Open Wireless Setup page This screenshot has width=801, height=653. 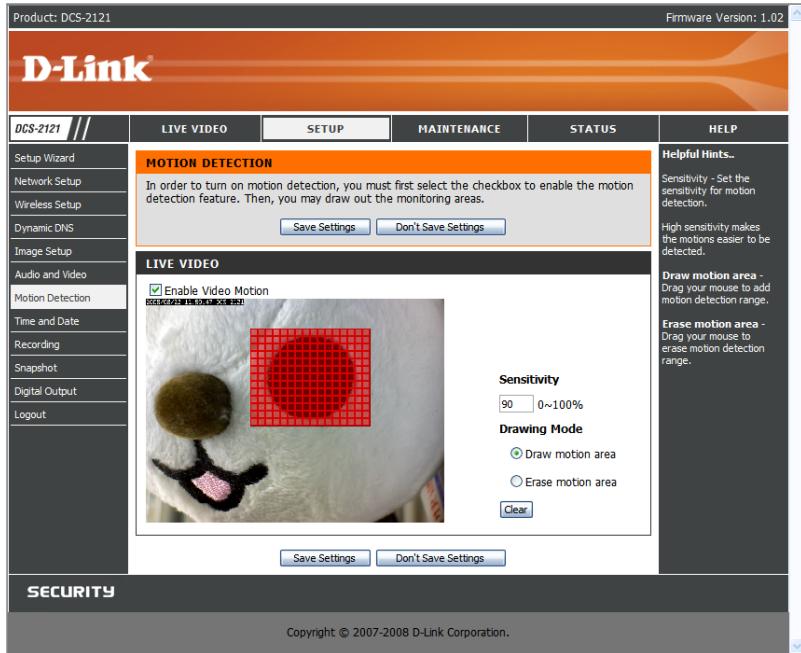coord(68,204)
